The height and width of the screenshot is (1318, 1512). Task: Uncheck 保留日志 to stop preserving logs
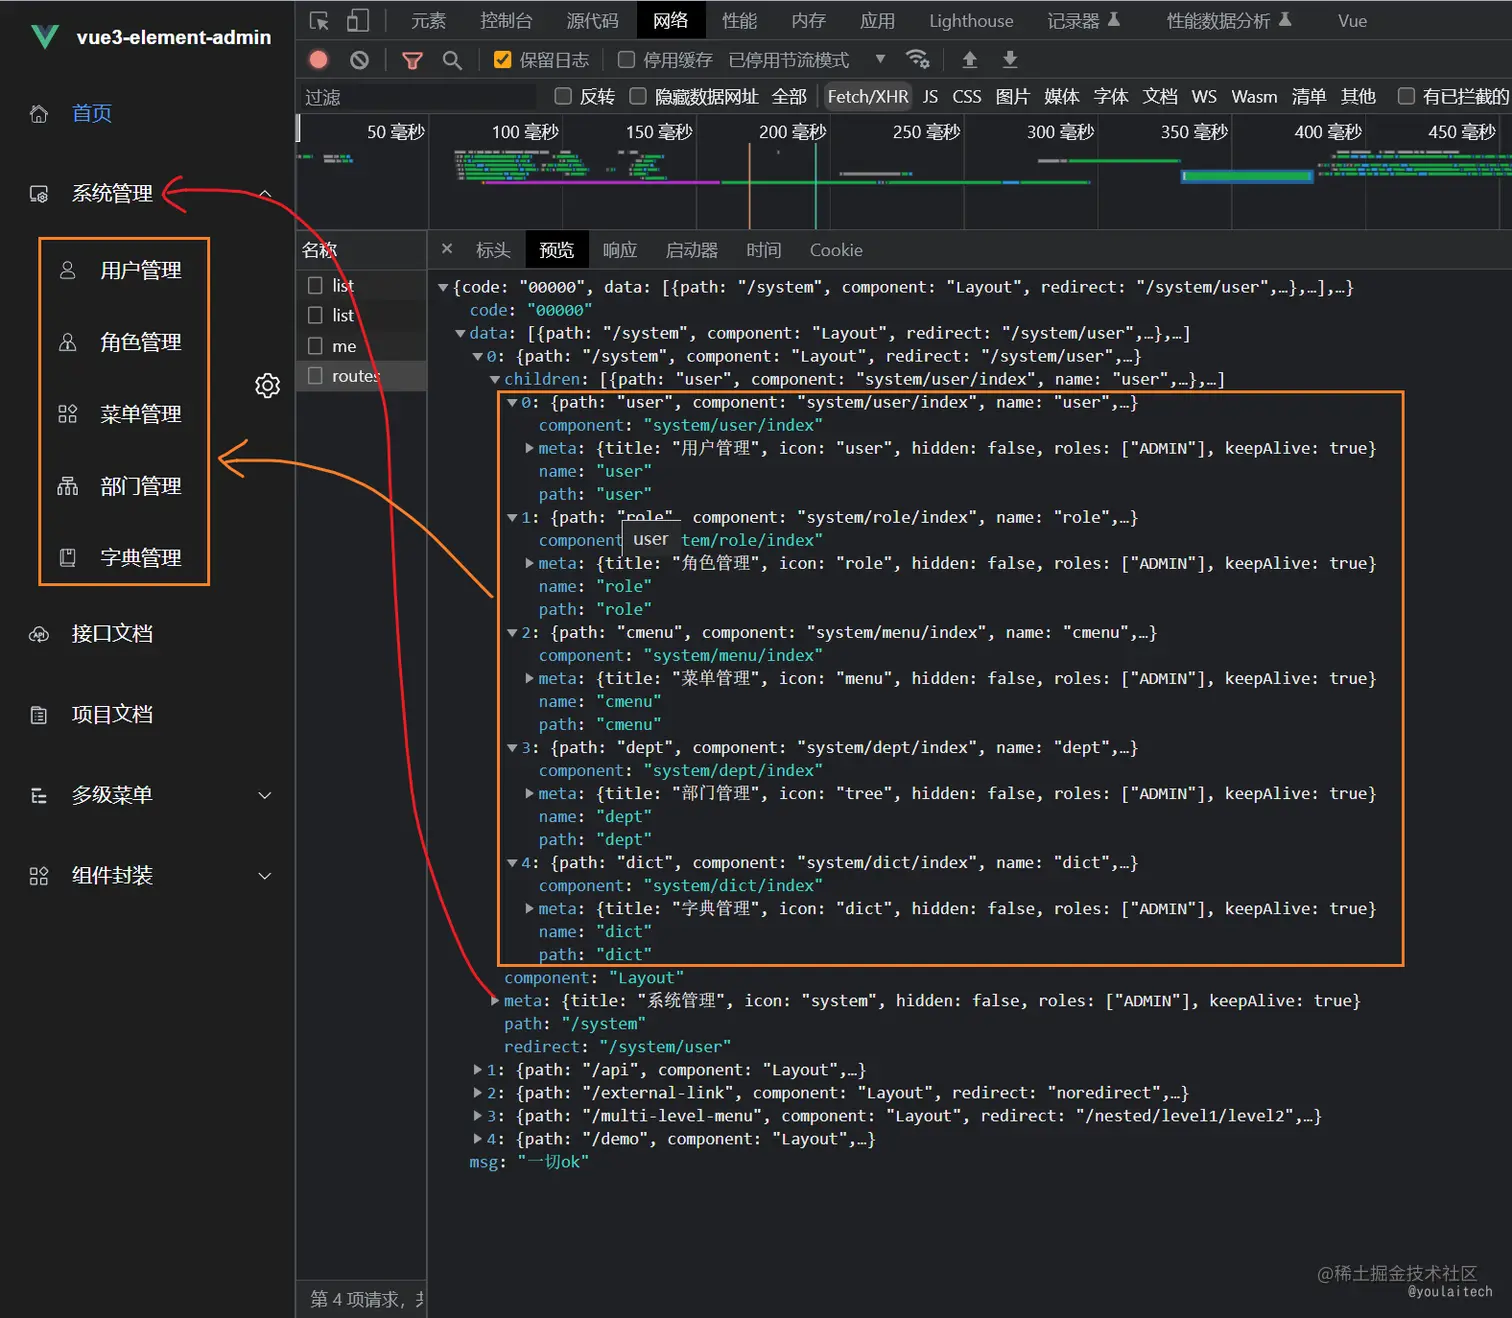pos(502,59)
